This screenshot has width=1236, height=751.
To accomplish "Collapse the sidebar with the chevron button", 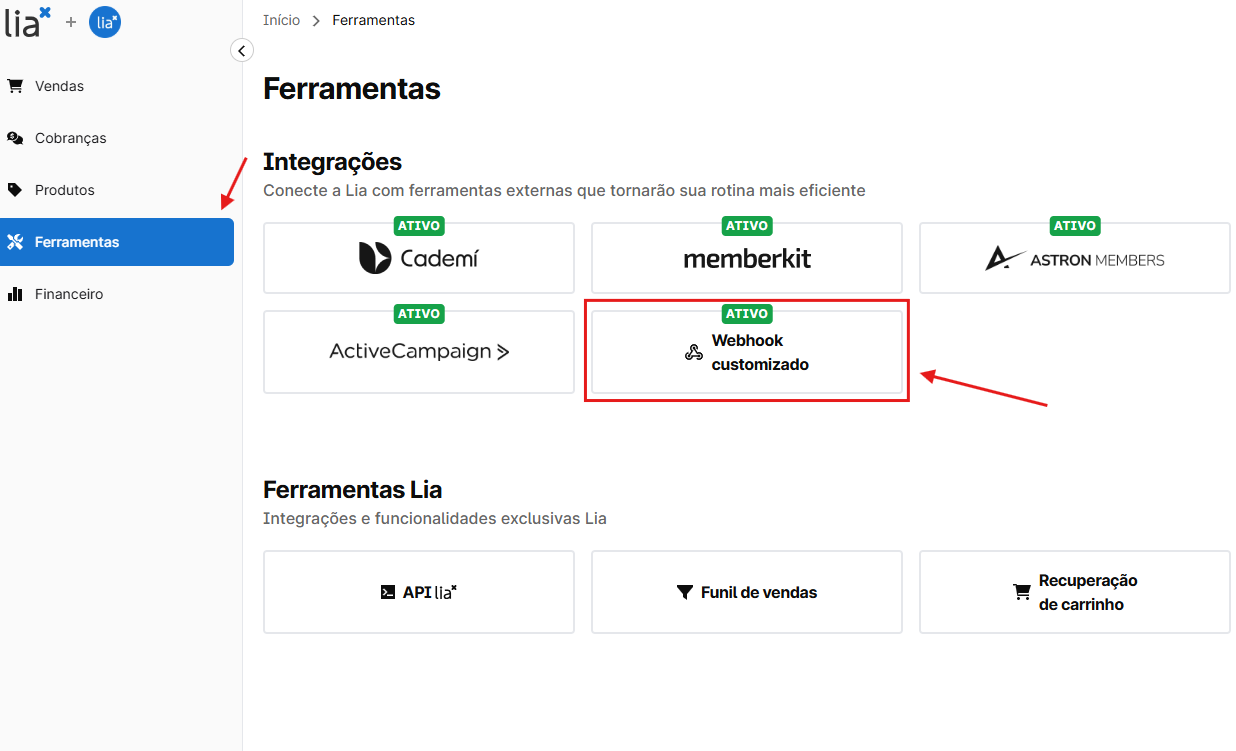I will click(242, 50).
